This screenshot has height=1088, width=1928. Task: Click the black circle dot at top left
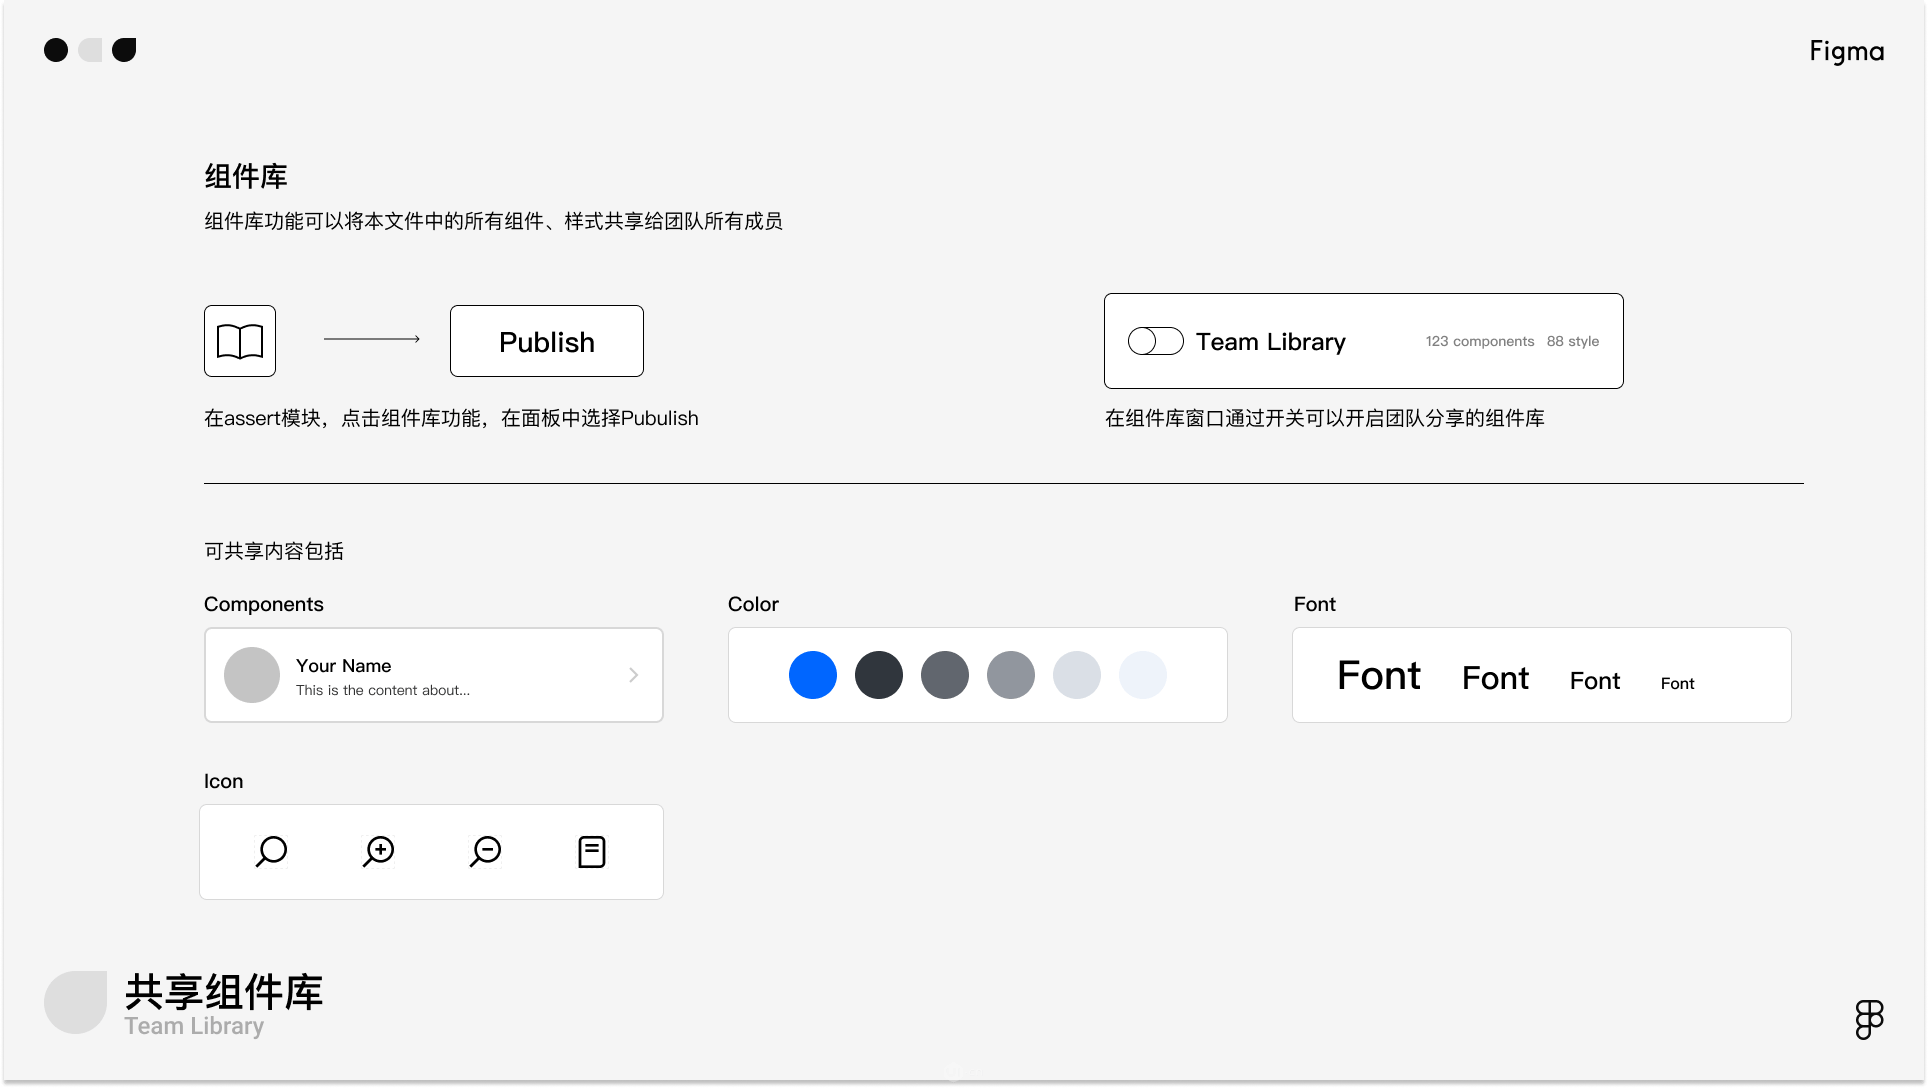pyautogui.click(x=56, y=50)
